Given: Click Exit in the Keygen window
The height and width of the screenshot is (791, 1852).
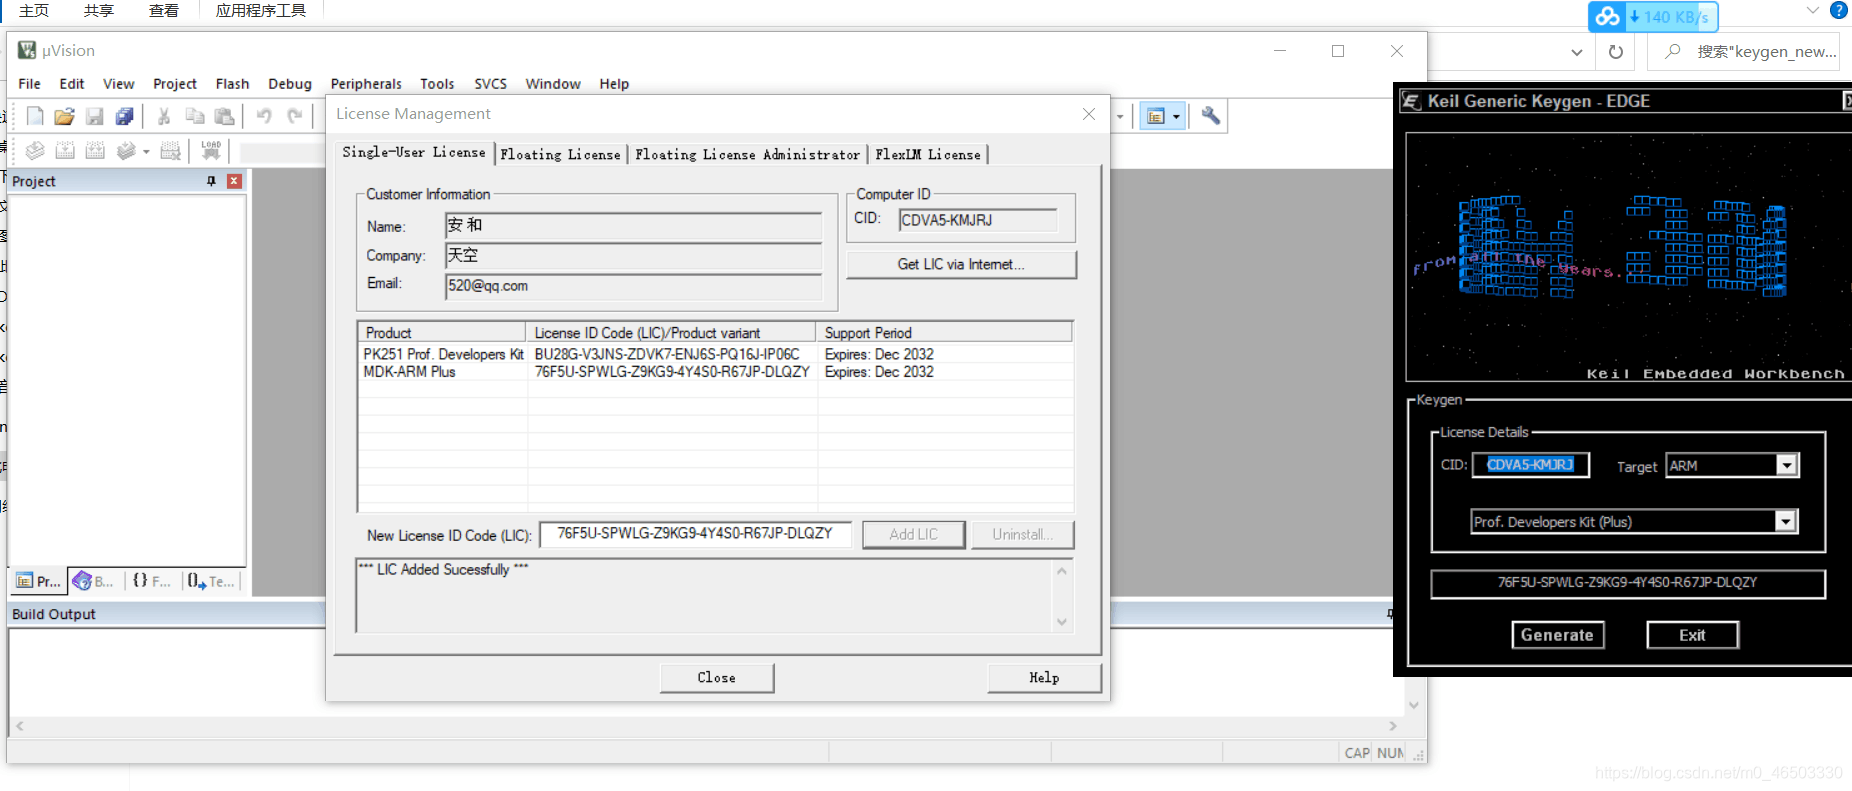Looking at the screenshot, I should click(1692, 635).
